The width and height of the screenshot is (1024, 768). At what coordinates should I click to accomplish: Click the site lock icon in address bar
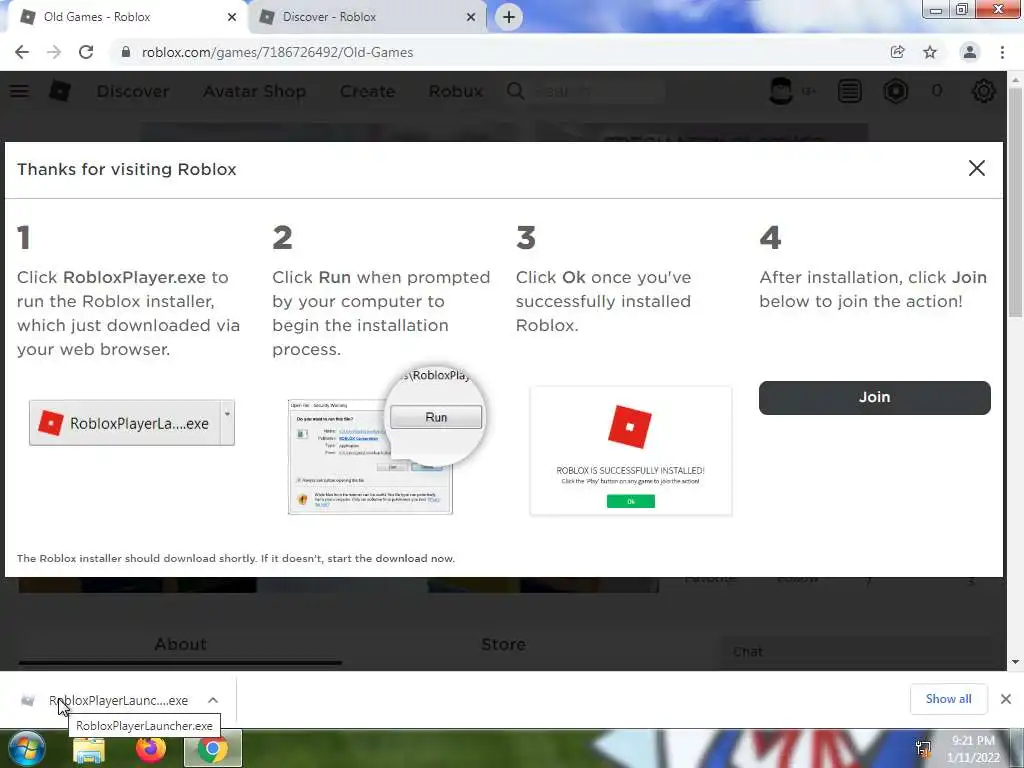pos(125,52)
